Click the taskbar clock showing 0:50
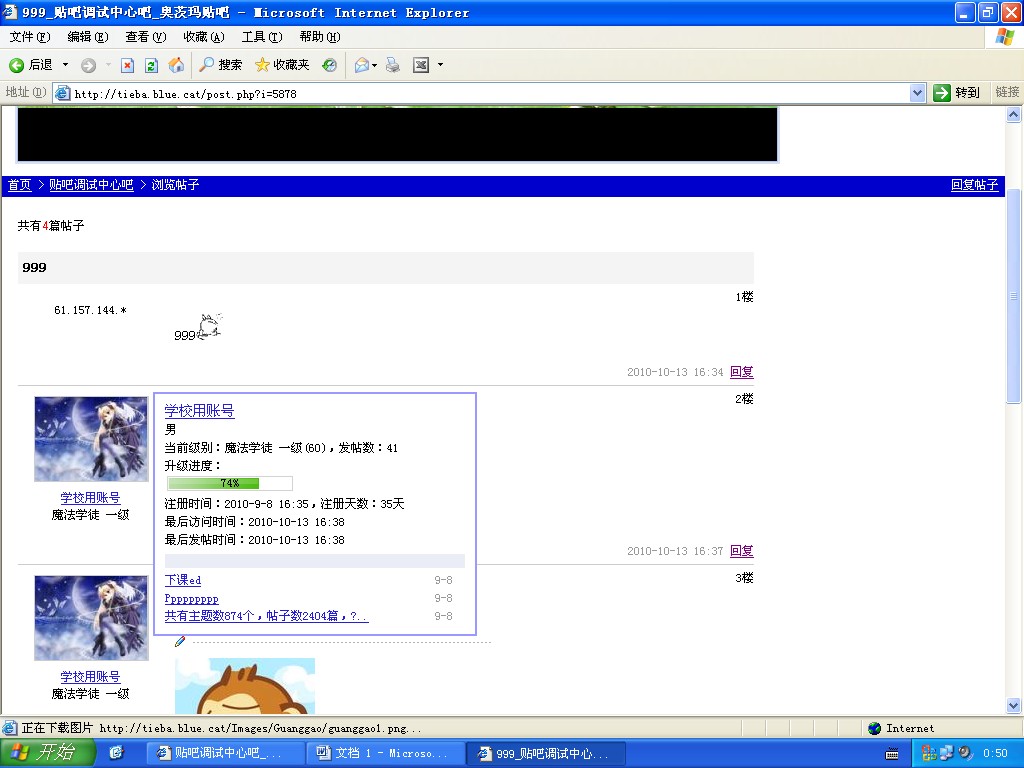 pos(995,753)
